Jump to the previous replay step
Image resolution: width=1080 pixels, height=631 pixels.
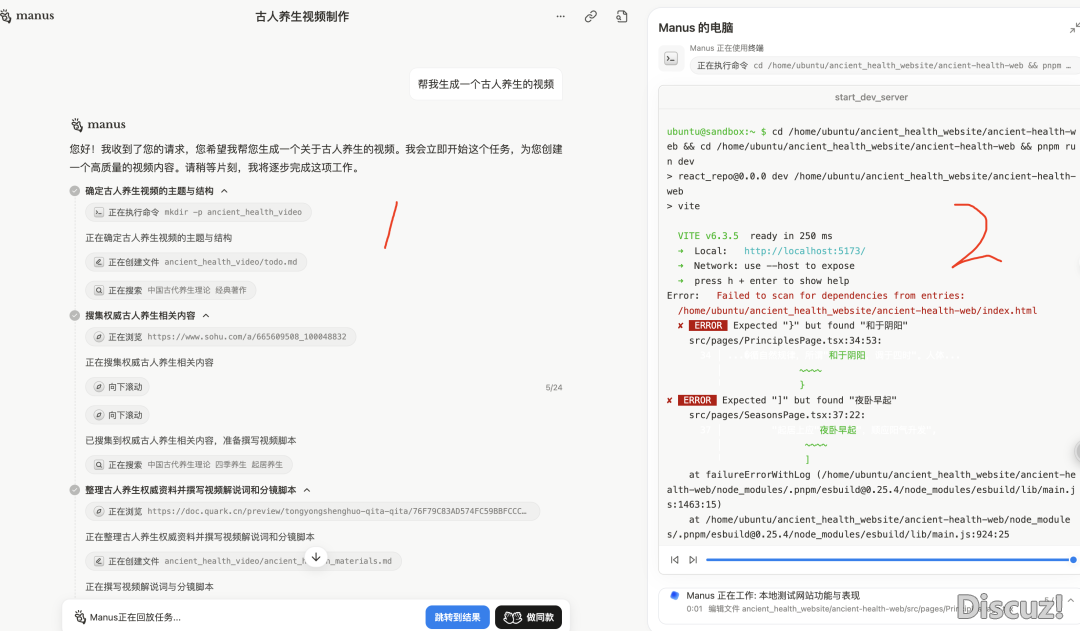tap(675, 560)
